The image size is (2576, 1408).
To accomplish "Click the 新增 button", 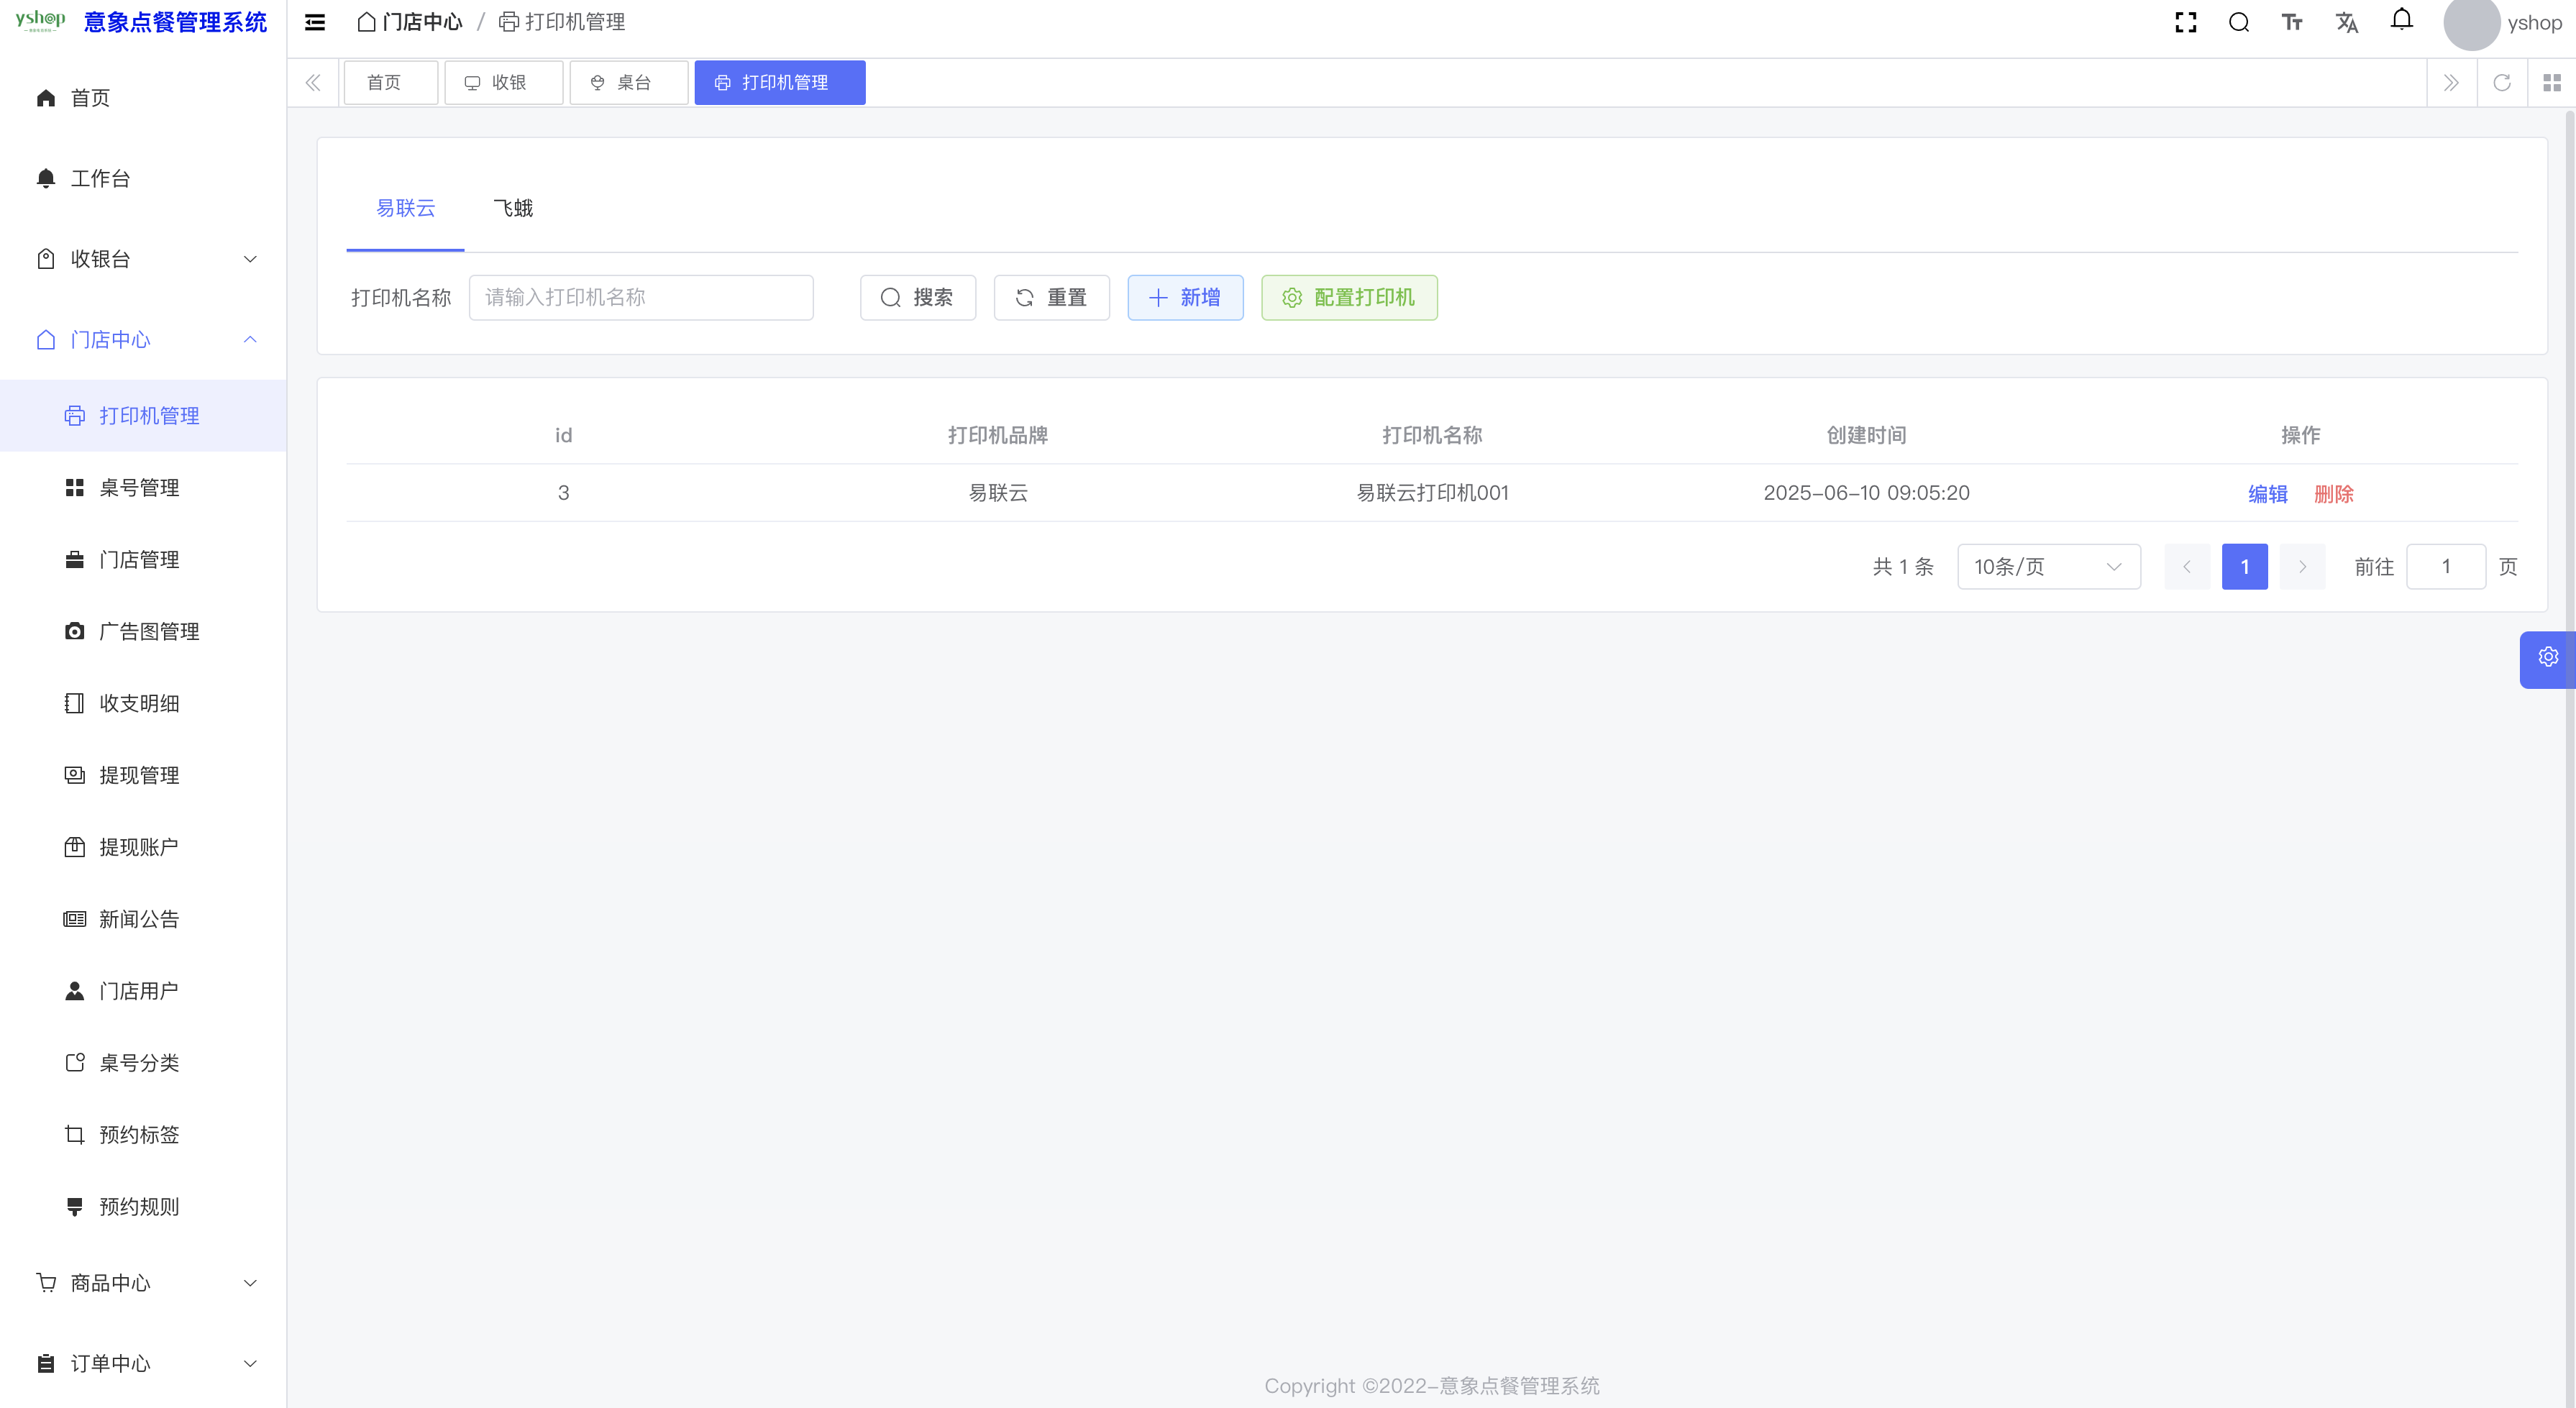I will coord(1185,298).
